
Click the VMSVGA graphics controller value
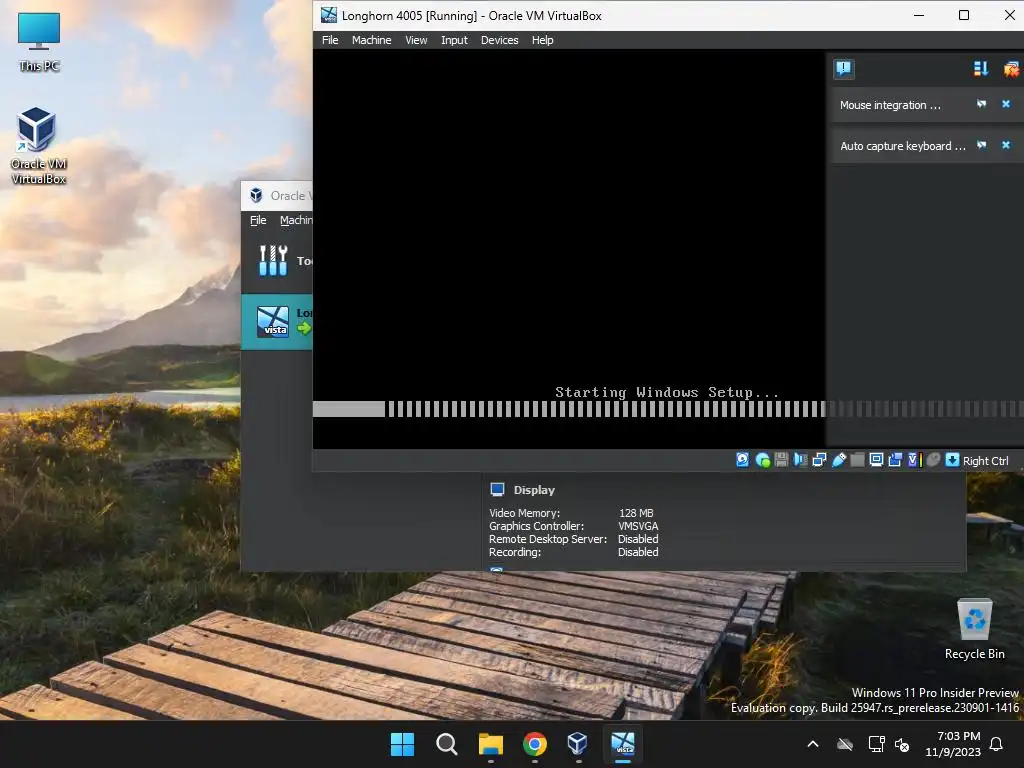coord(638,526)
